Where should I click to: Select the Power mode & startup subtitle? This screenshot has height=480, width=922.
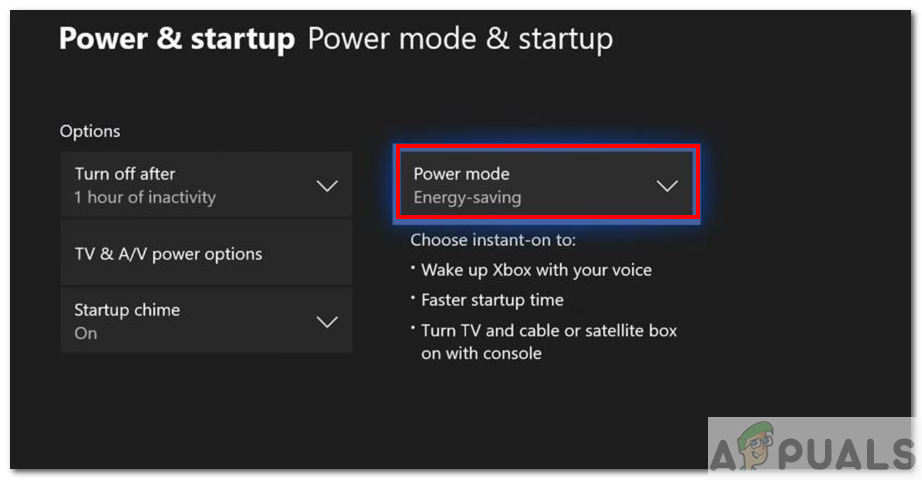(460, 39)
